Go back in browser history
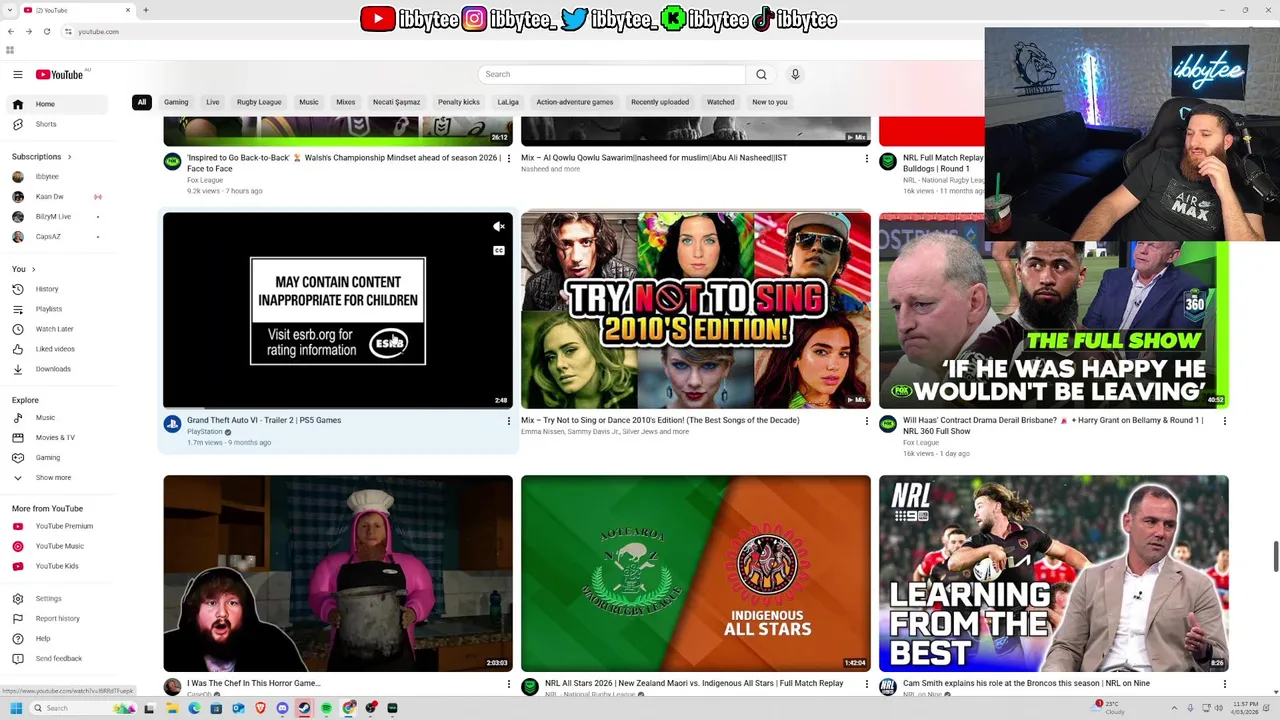This screenshot has height=720, width=1280. coord(11,31)
